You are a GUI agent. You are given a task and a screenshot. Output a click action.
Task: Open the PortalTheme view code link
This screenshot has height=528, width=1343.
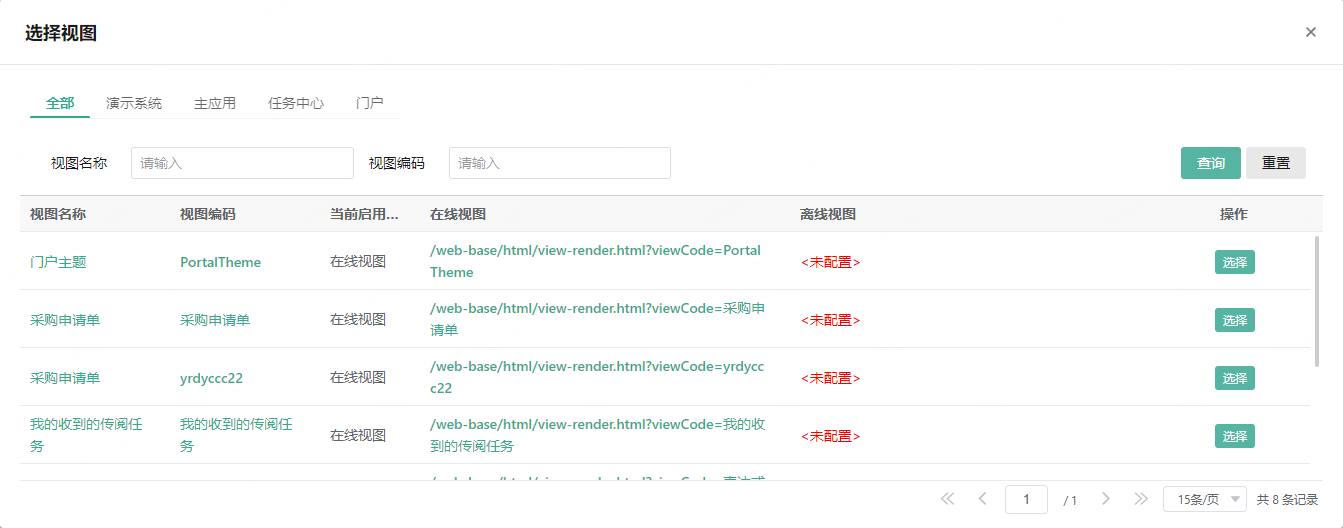(220, 262)
